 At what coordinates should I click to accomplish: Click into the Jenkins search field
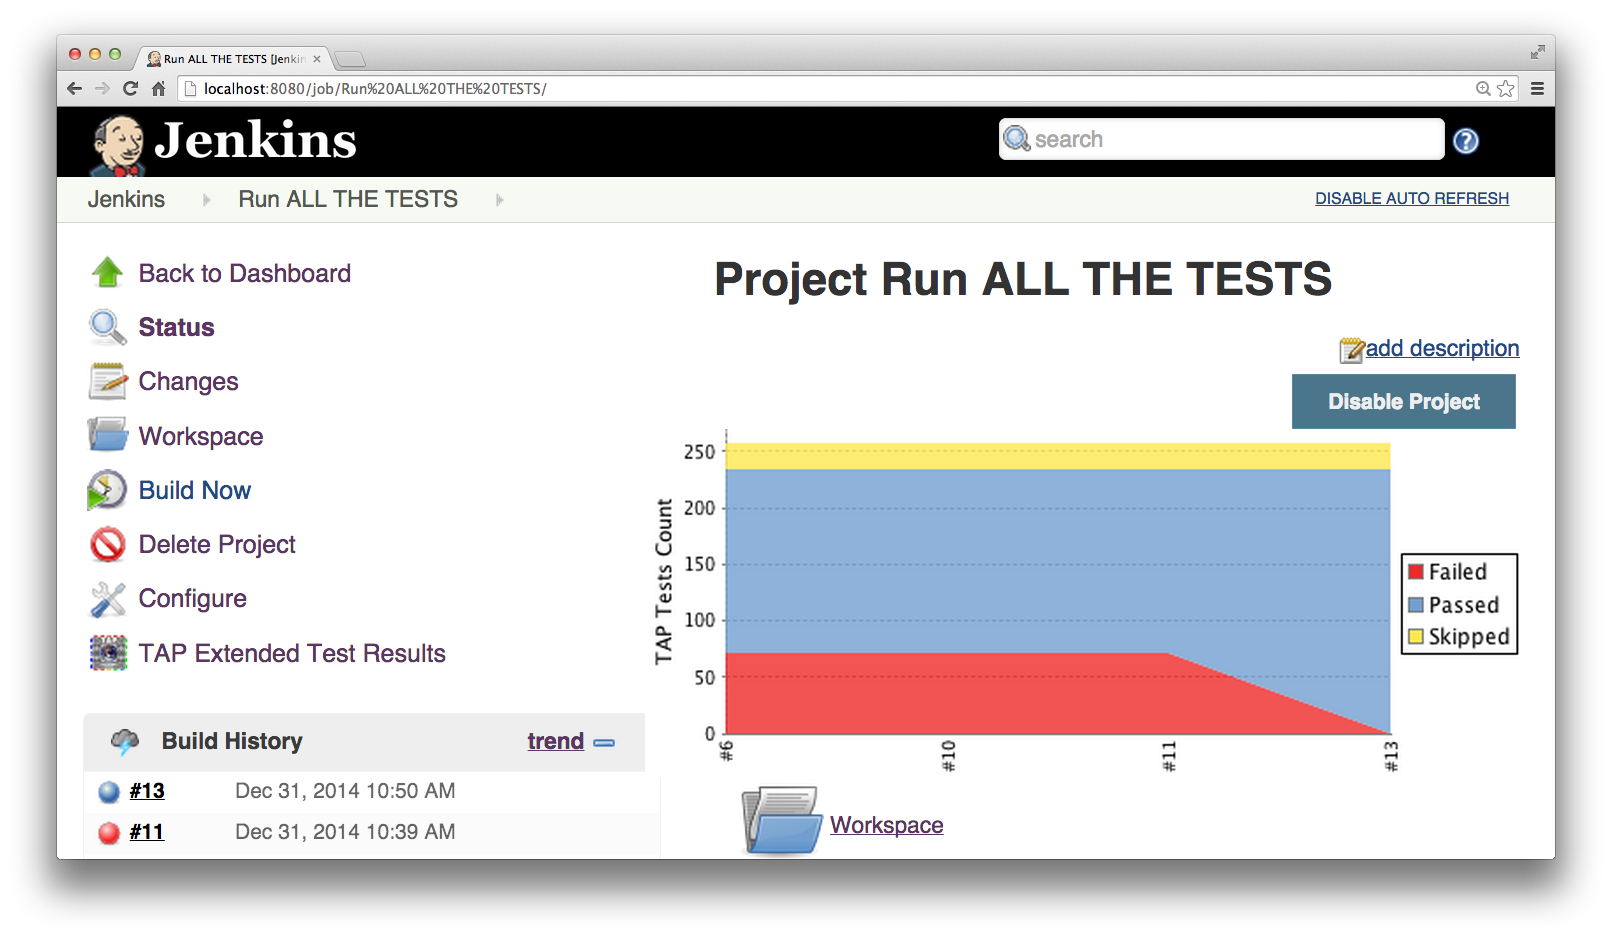(1230, 139)
